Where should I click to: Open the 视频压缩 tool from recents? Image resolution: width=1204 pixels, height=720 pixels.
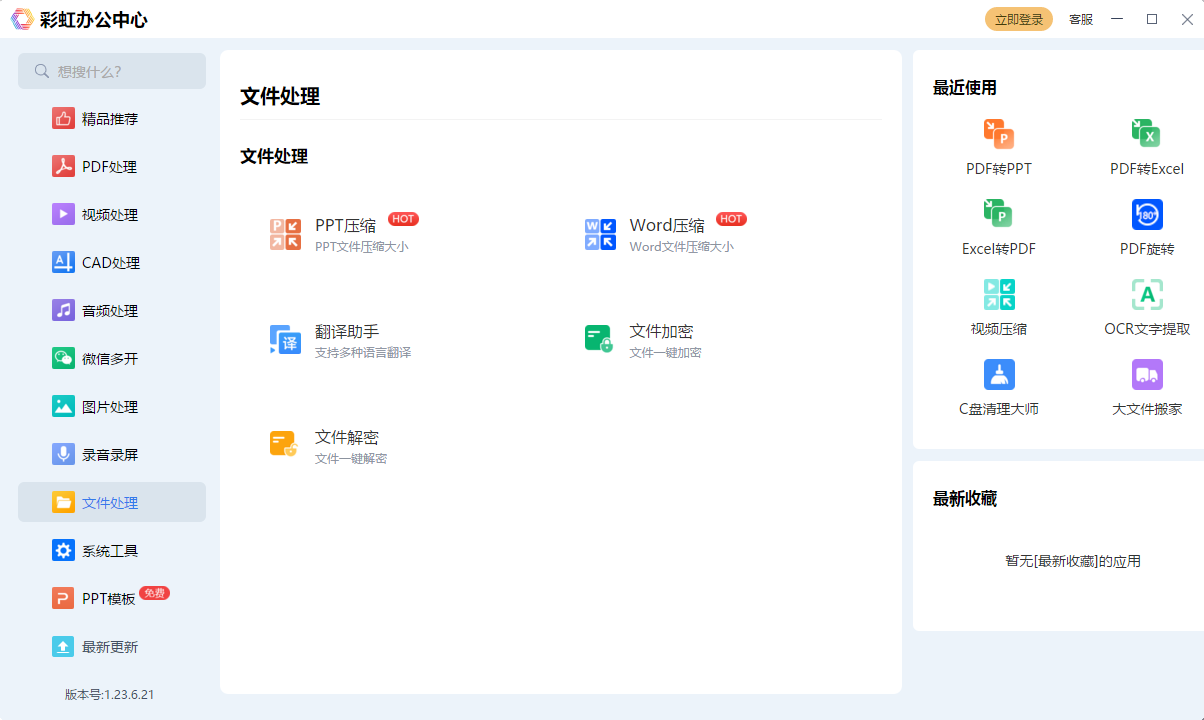tap(997, 305)
